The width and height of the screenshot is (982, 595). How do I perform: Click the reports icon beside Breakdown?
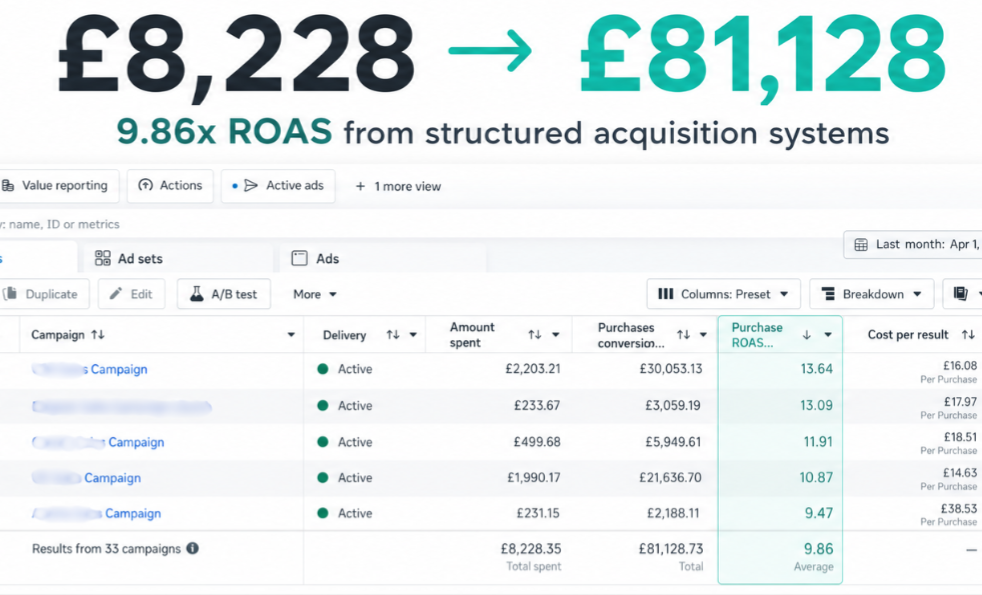pos(961,294)
